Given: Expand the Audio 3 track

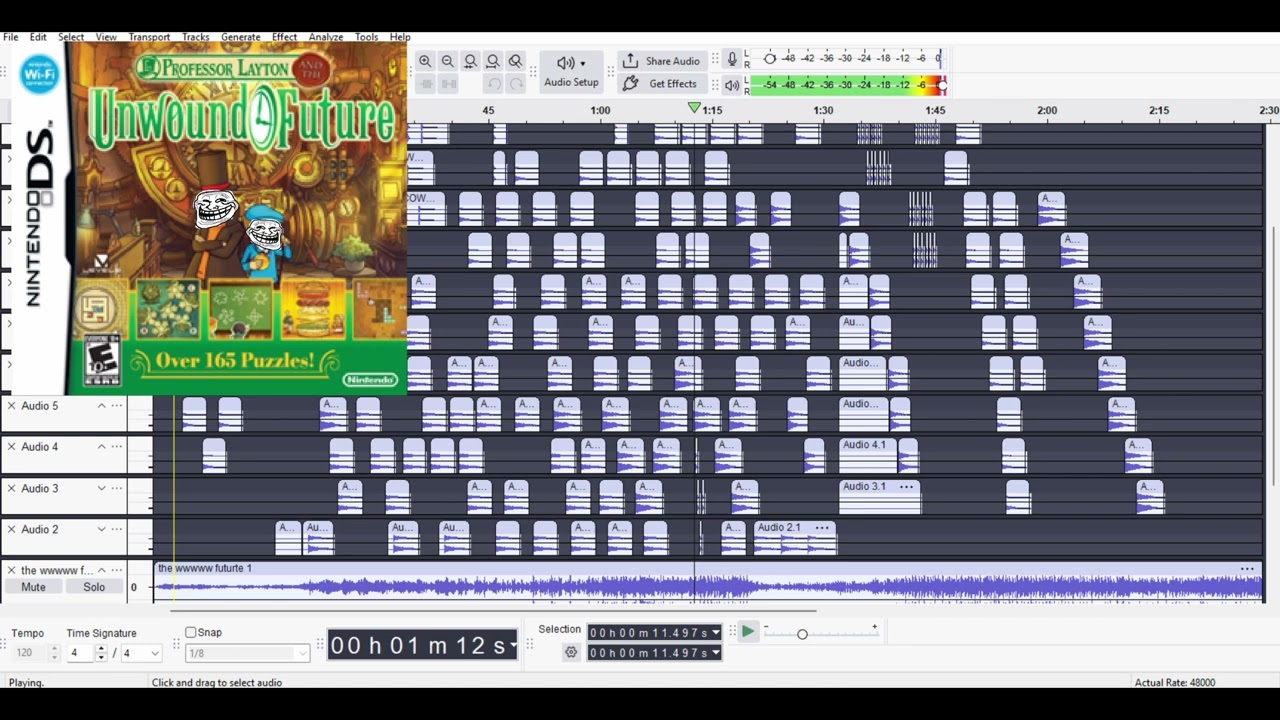Looking at the screenshot, I should click(x=101, y=488).
